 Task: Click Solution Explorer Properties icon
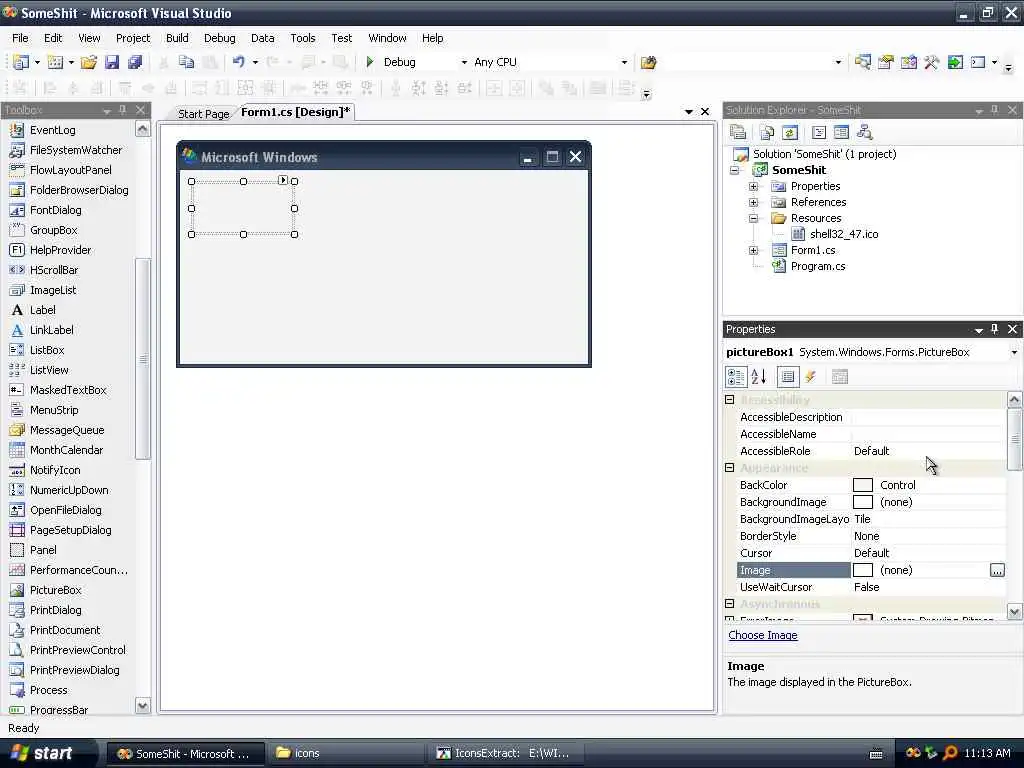(738, 133)
